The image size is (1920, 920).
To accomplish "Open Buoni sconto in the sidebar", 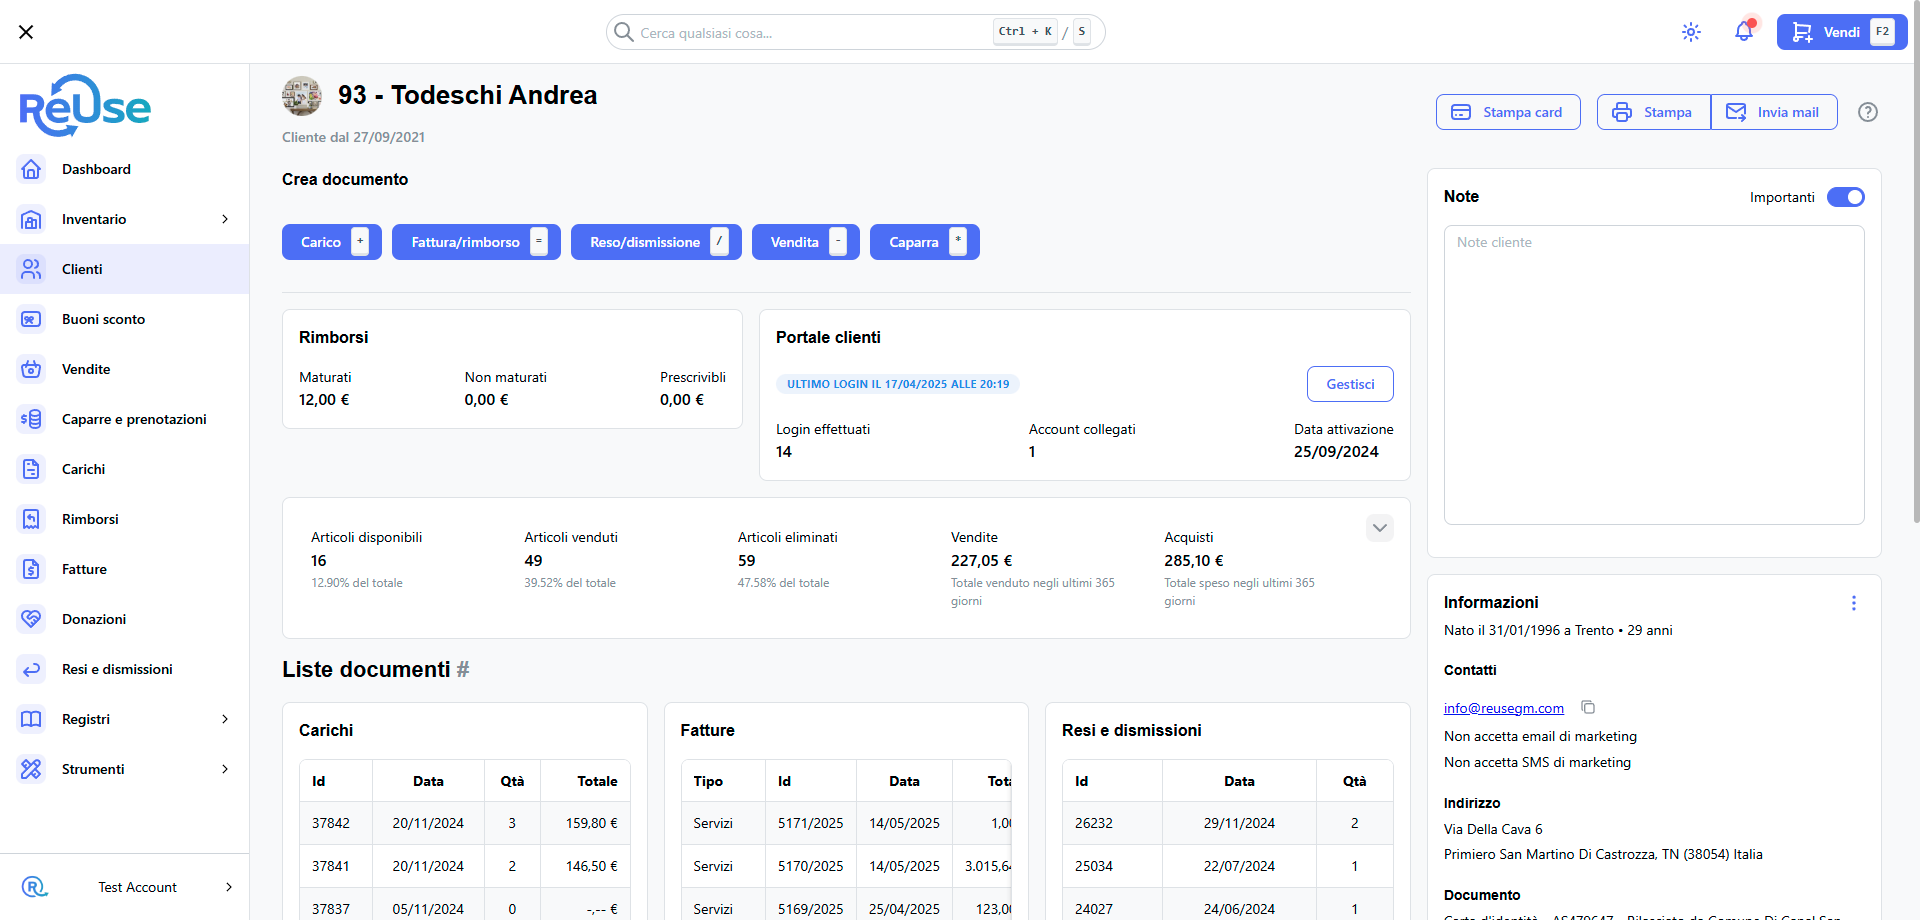I will [103, 319].
